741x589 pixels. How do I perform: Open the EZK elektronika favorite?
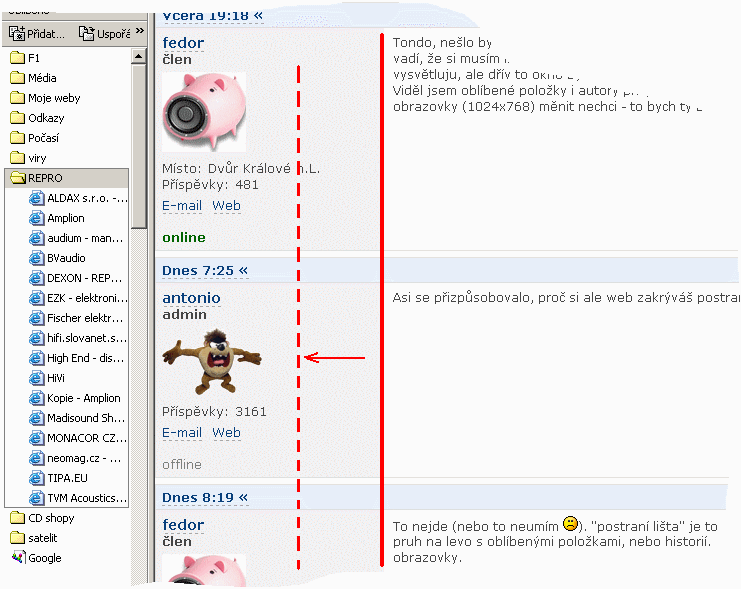coord(78,298)
